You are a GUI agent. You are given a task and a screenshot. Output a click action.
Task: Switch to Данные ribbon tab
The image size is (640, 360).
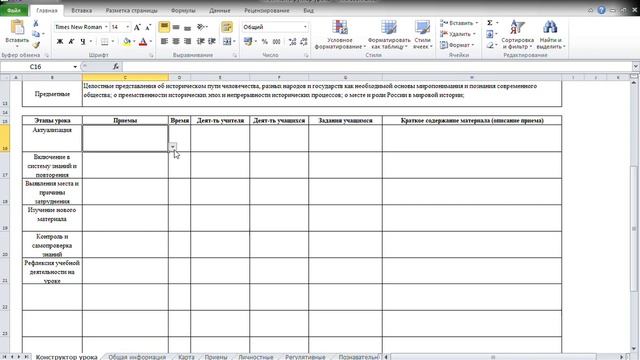tap(220, 10)
